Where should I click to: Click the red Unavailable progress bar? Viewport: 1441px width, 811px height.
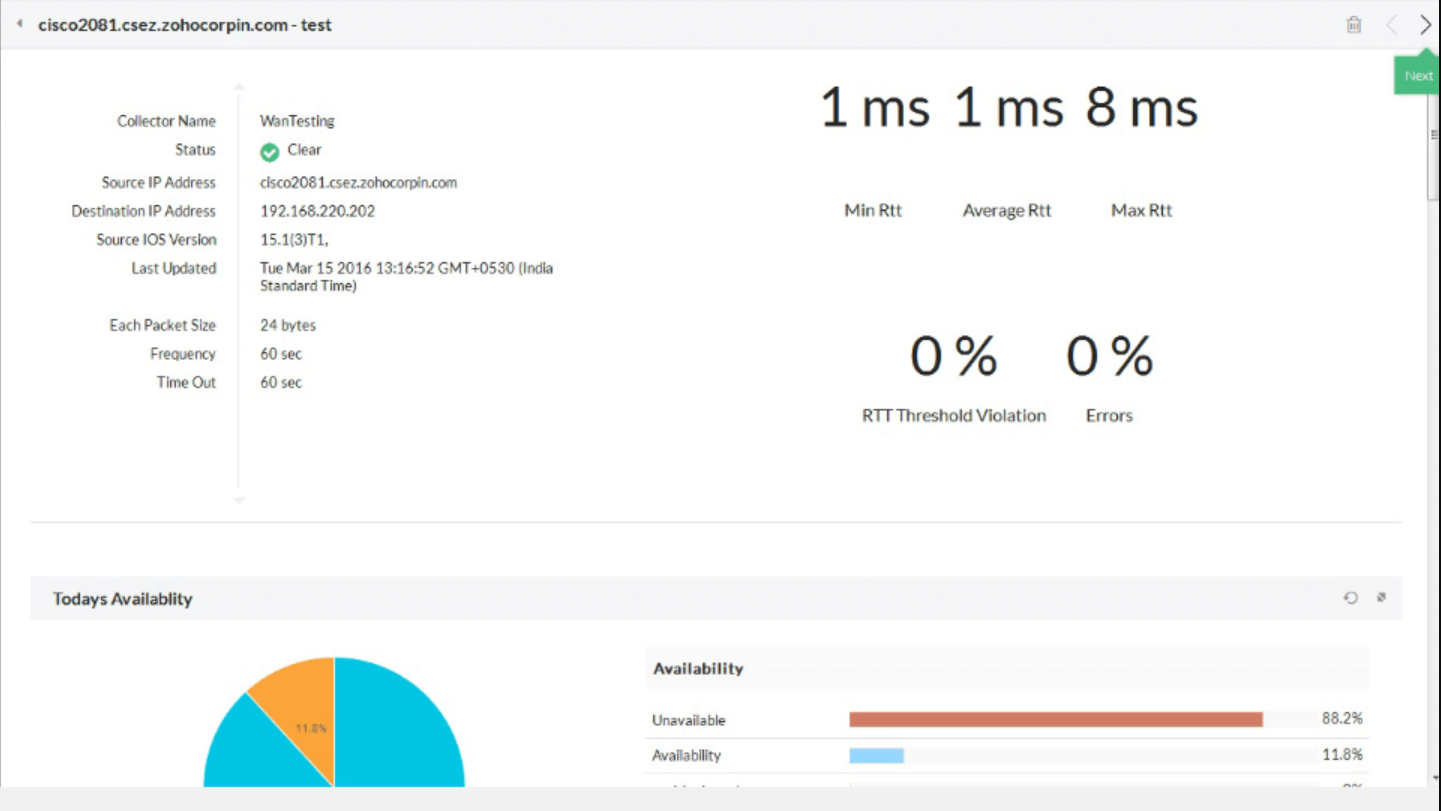1056,719
